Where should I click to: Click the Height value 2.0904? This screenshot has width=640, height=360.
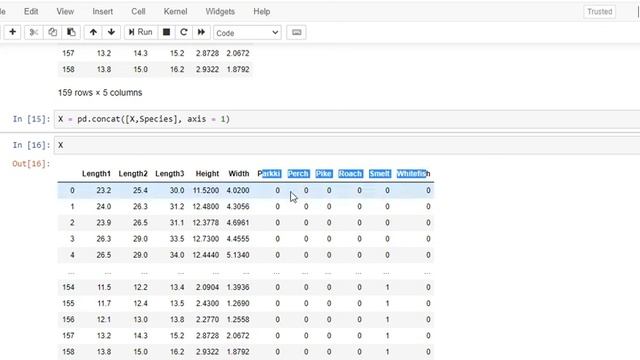point(207,287)
